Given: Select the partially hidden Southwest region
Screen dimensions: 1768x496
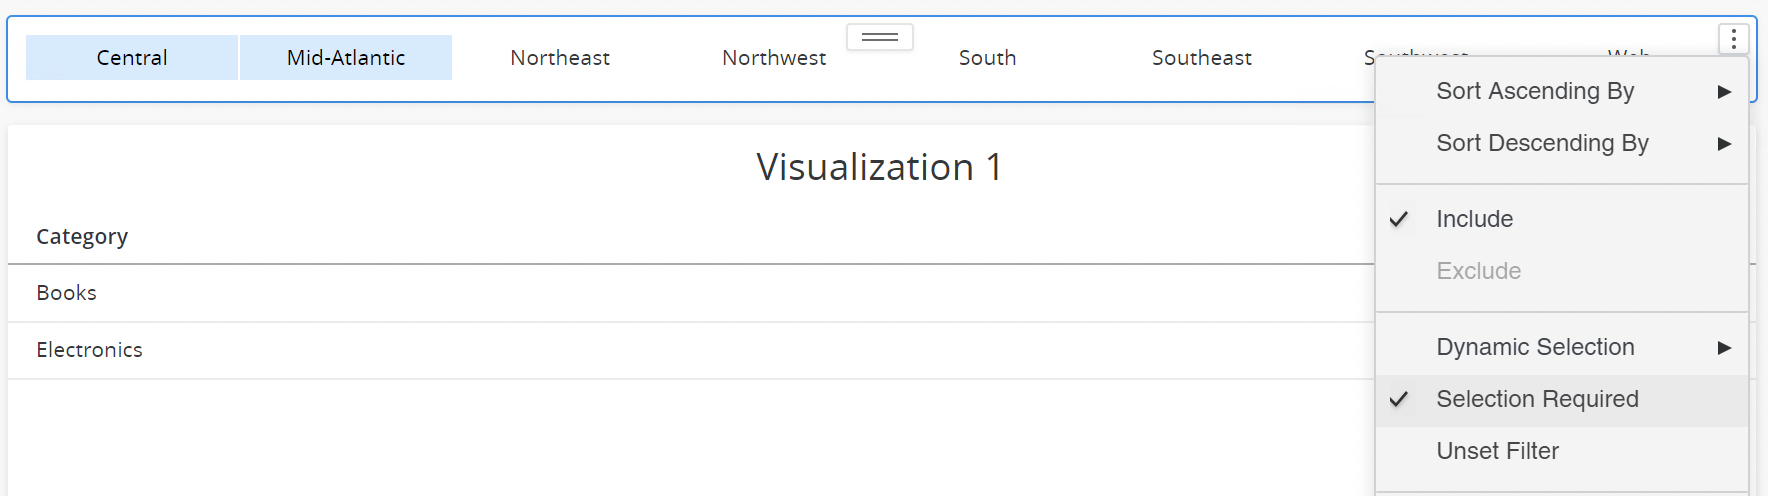Looking at the screenshot, I should [x=1369, y=54].
